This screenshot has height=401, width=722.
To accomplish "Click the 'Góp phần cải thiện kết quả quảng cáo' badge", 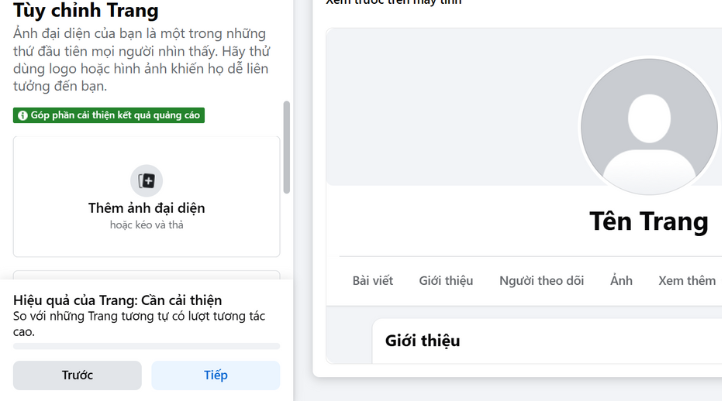I will pos(109,116).
